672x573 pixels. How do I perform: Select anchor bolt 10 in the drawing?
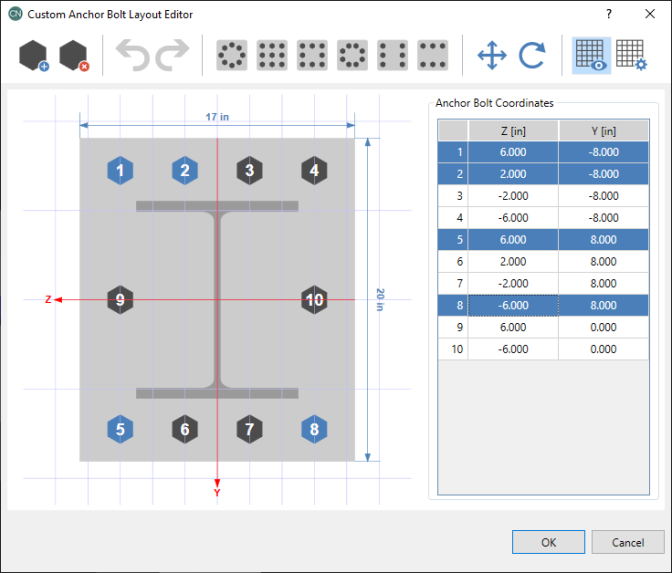point(314,299)
